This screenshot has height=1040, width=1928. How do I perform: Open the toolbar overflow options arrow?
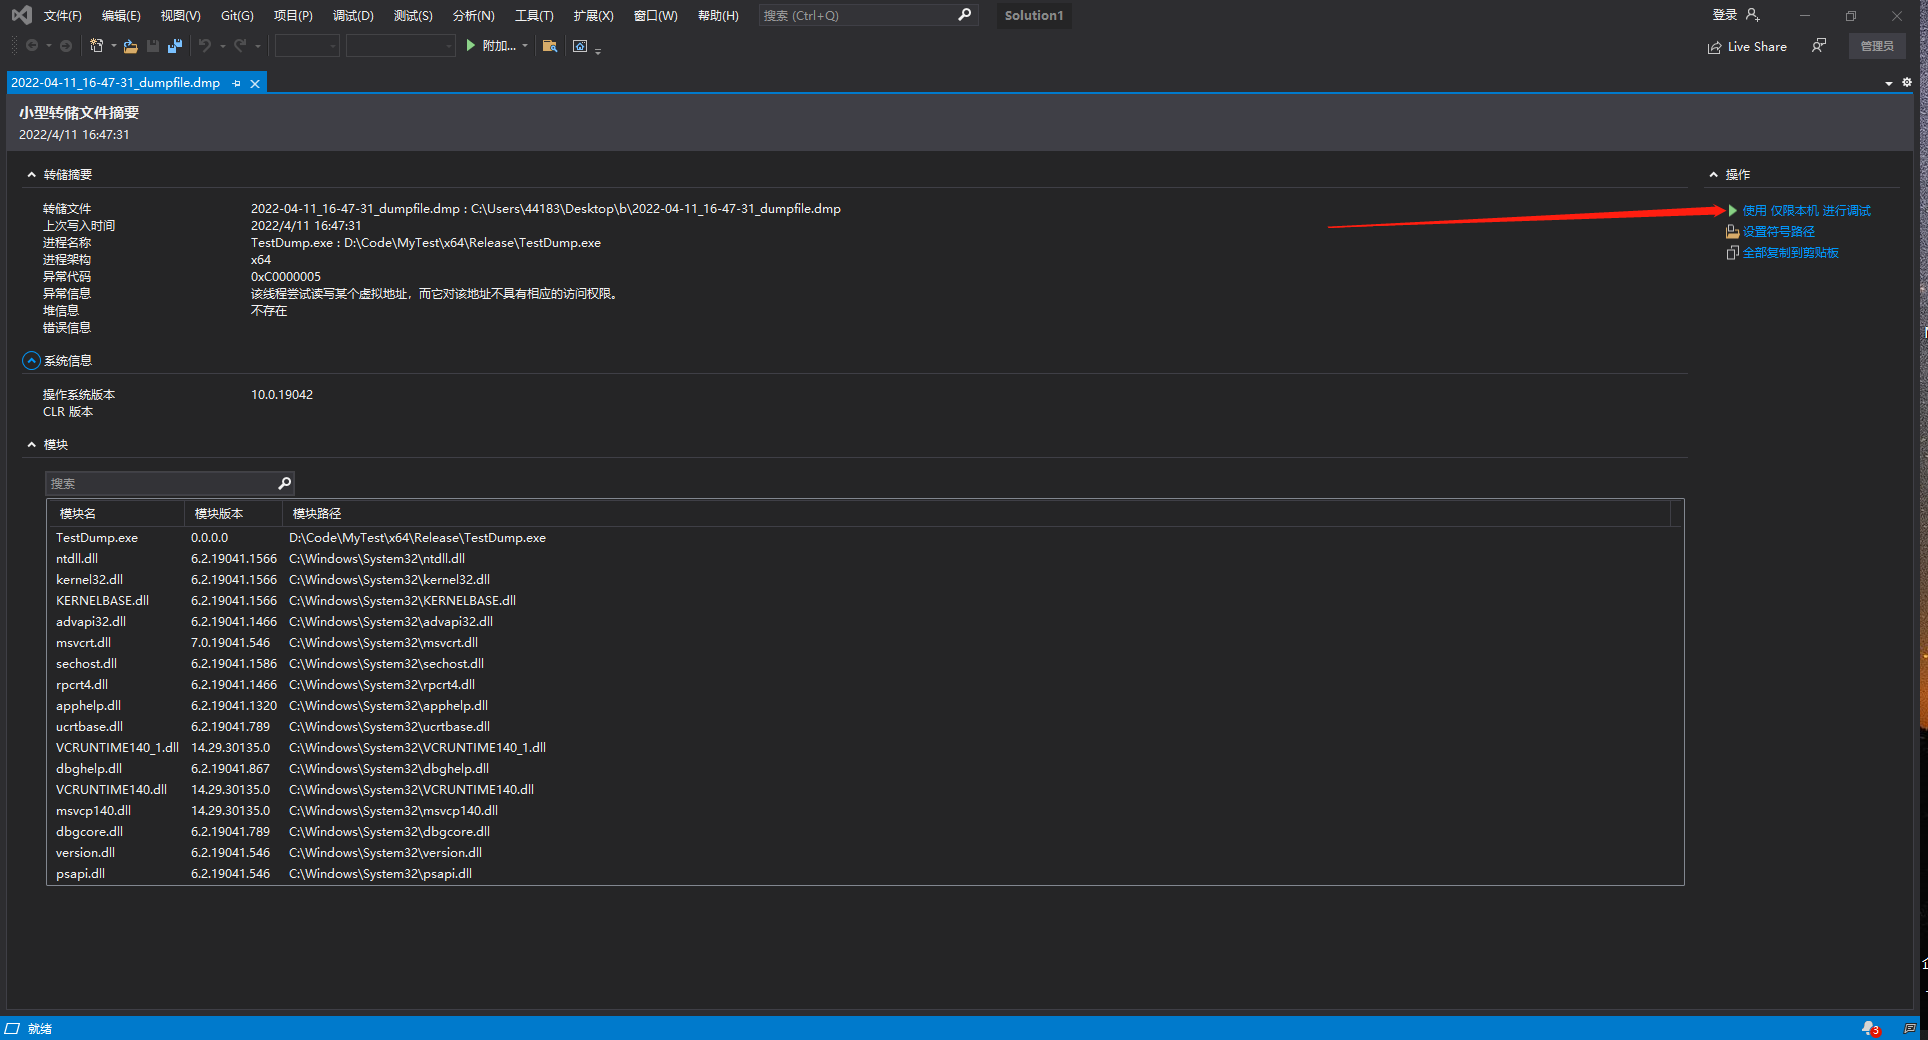pos(598,51)
